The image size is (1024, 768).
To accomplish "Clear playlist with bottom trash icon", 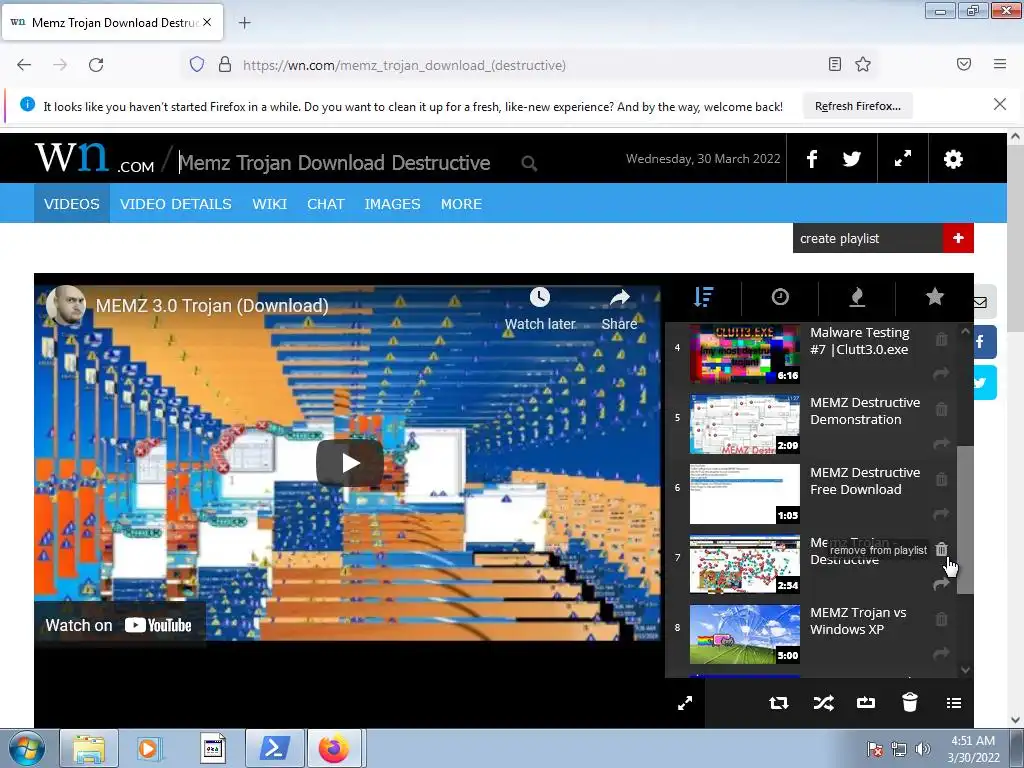I will [910, 702].
